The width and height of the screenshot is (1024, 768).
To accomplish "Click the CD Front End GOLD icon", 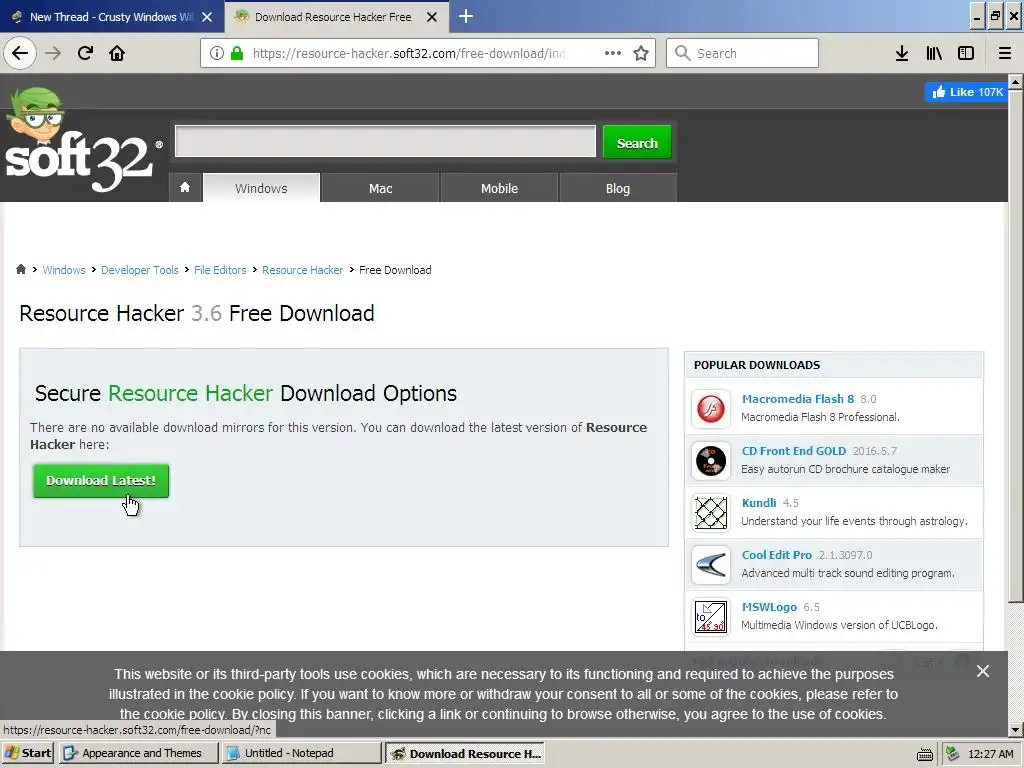I will (711, 461).
